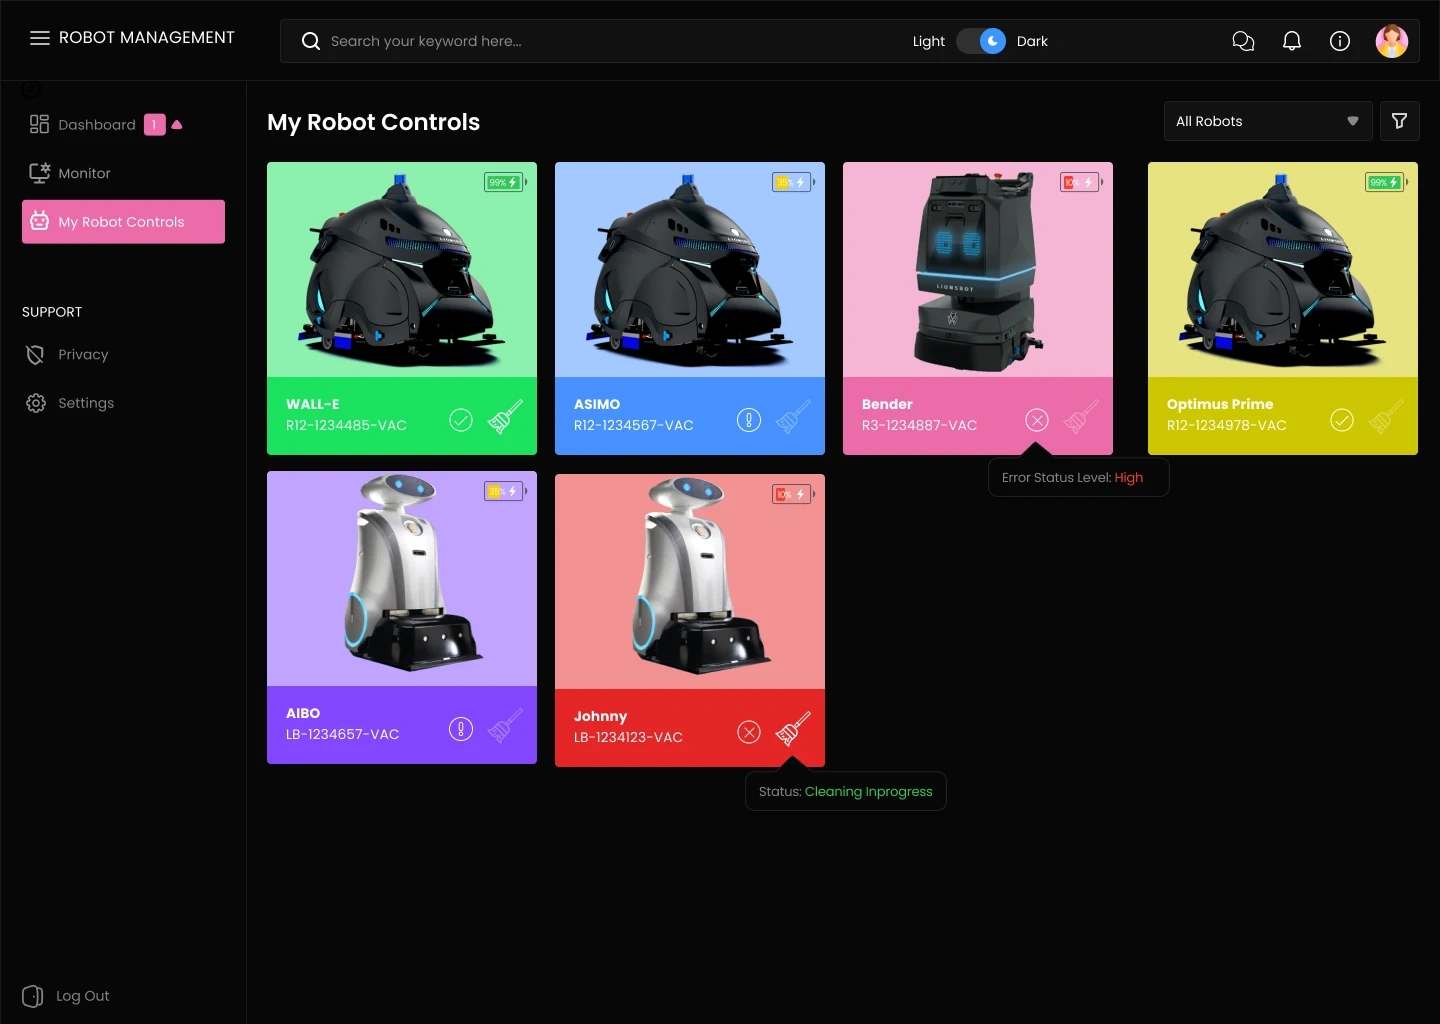
Task: Click Log Out in the sidebar
Action: tap(66, 996)
